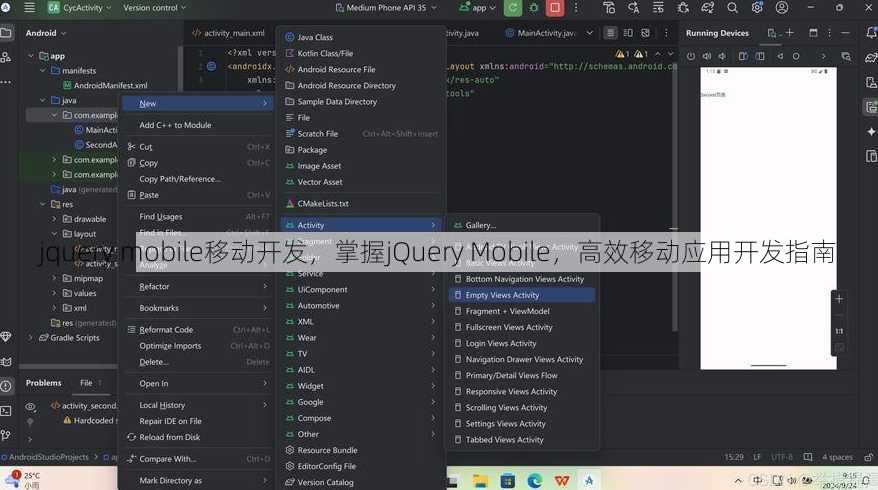Screen dimensions: 878x490
Task: Click the UTF-8 encoding in status bar
Action: coord(782,457)
